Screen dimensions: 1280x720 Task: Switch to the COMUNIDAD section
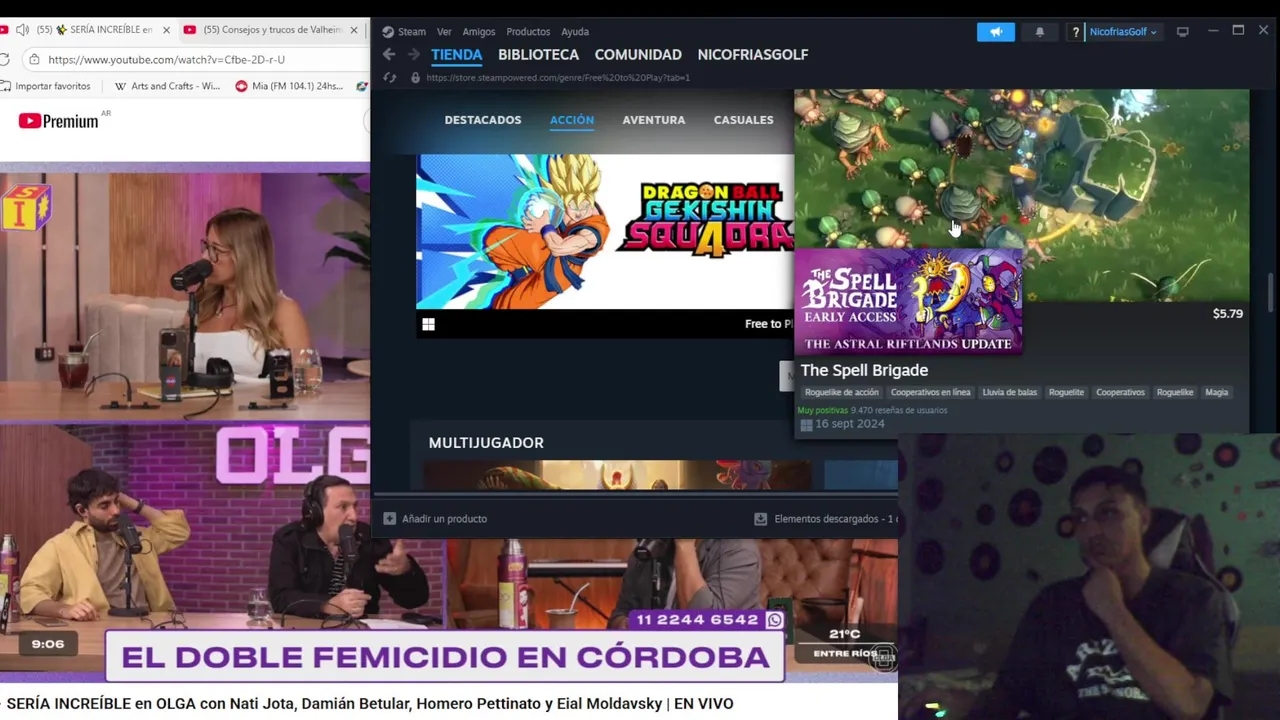pyautogui.click(x=638, y=55)
